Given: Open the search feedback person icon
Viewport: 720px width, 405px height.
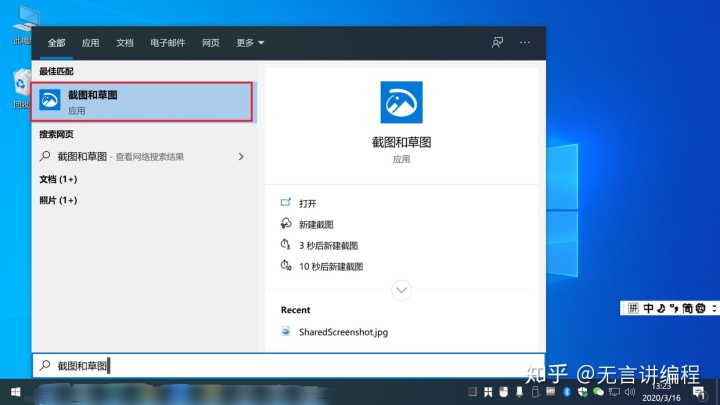Looking at the screenshot, I should [497, 43].
